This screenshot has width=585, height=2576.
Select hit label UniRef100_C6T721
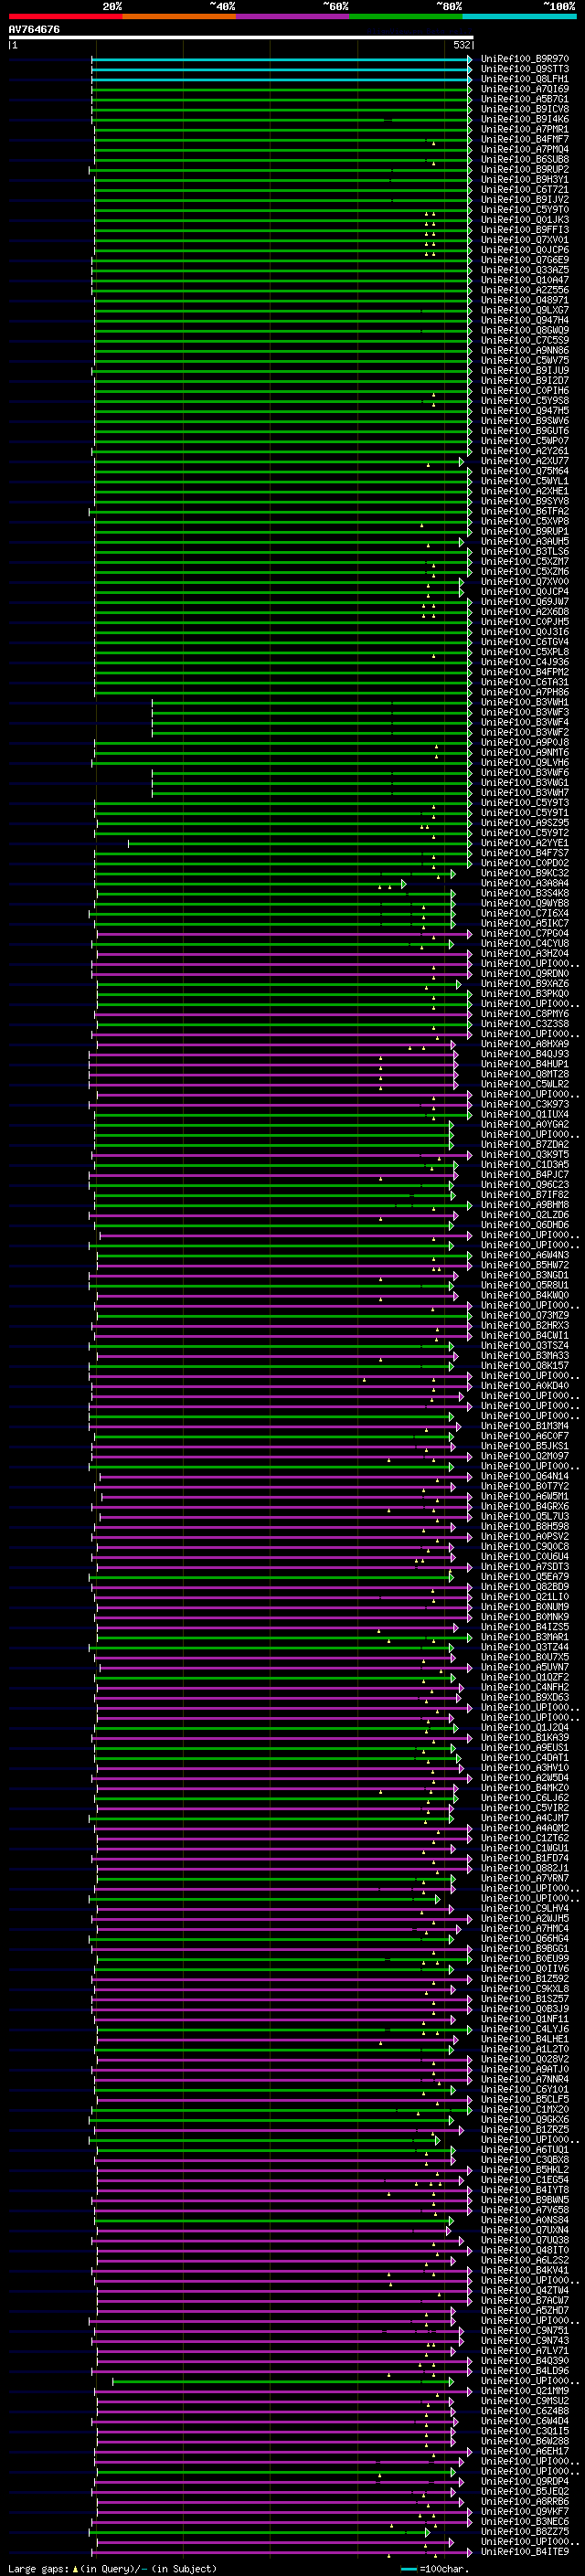click(525, 189)
